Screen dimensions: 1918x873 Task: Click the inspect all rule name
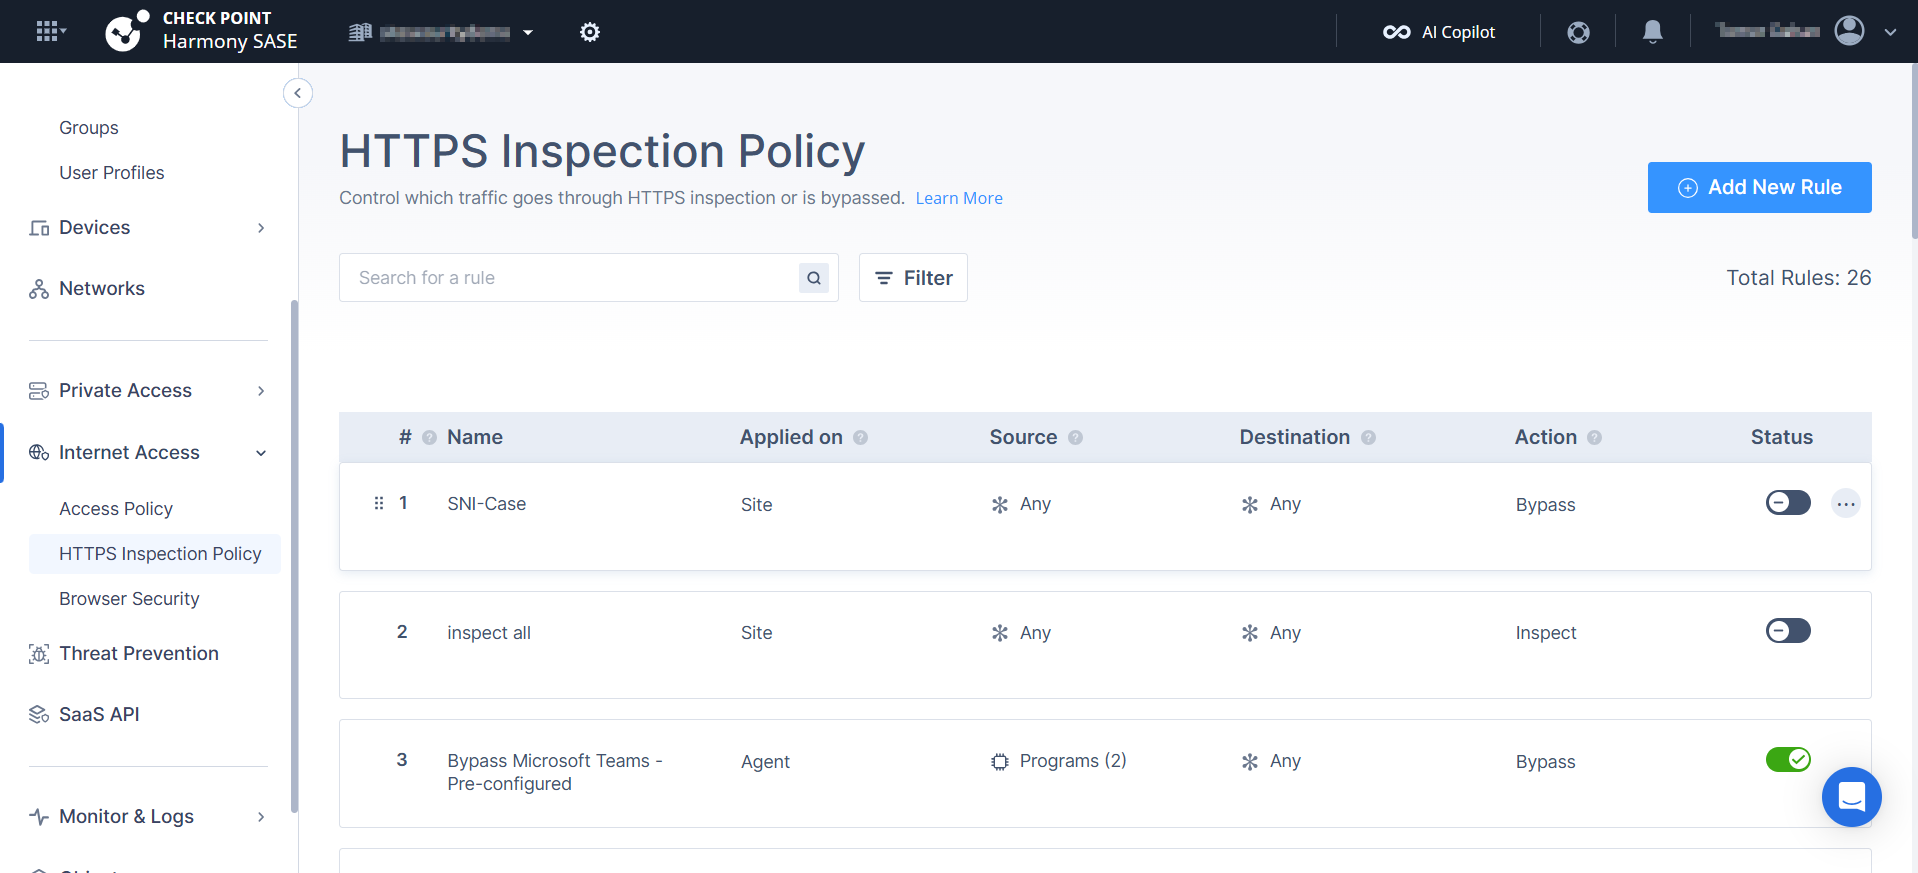pos(489,633)
